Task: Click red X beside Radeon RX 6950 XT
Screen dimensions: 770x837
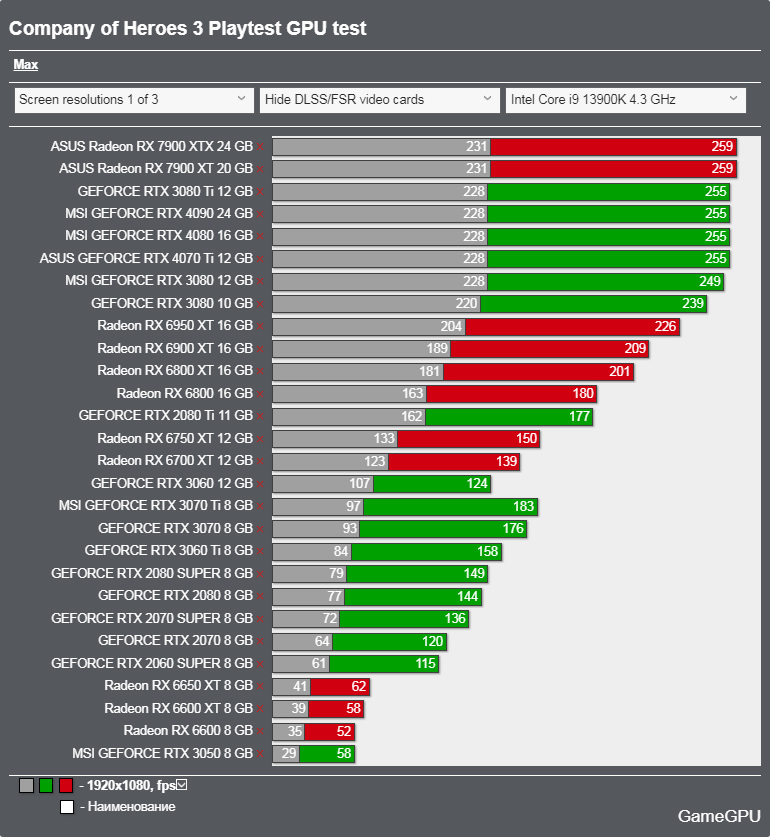Action: pyautogui.click(x=260, y=326)
